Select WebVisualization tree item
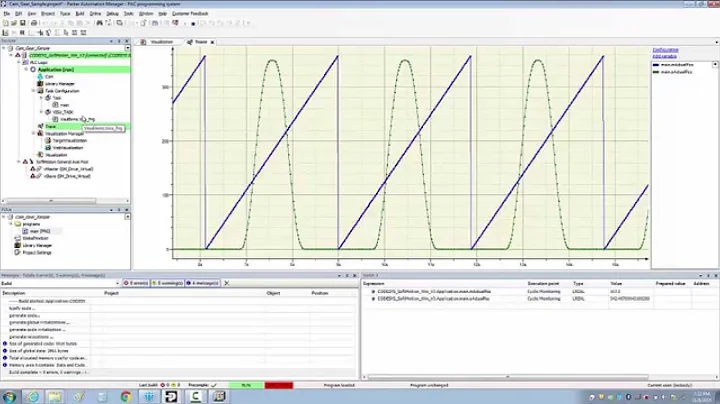 (x=68, y=148)
